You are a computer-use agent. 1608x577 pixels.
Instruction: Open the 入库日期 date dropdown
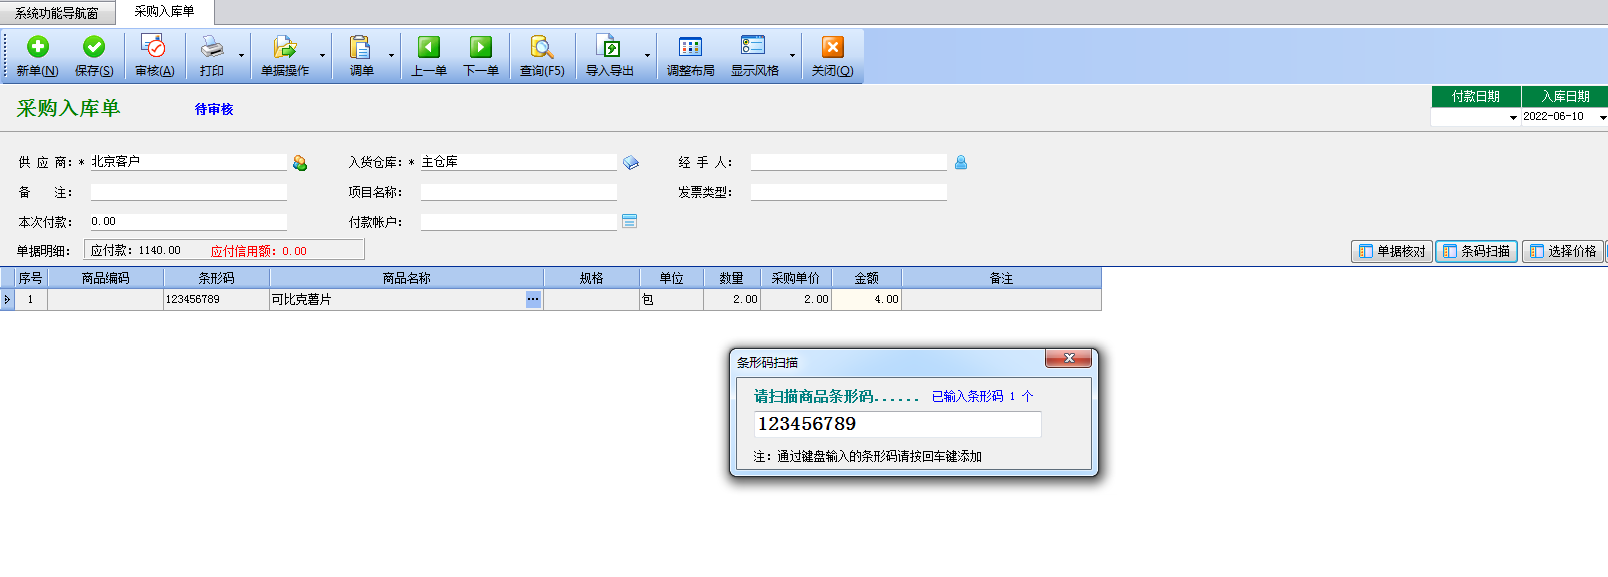point(1602,118)
